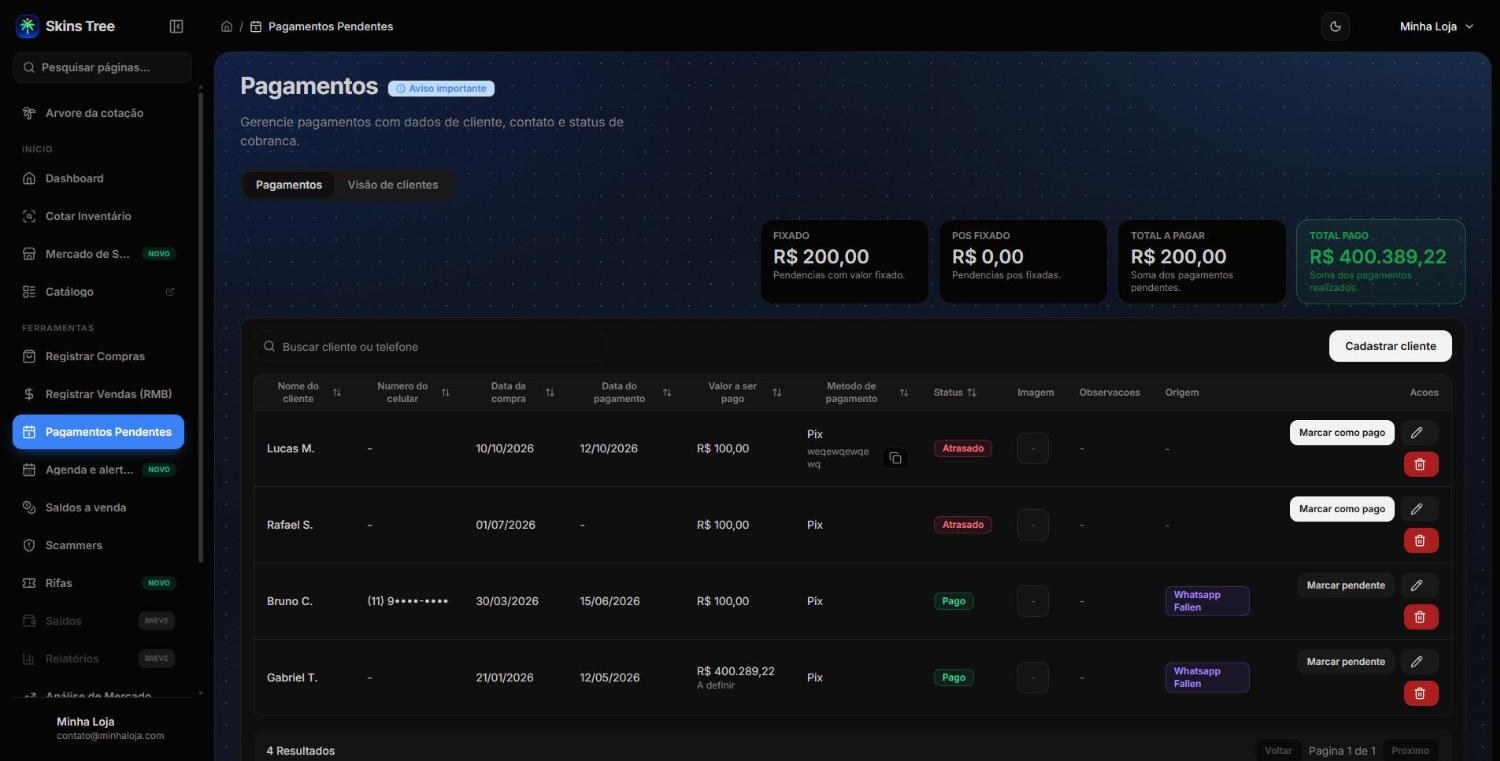Switch to the Pagamentos tab
1500x761 pixels.
tap(289, 185)
